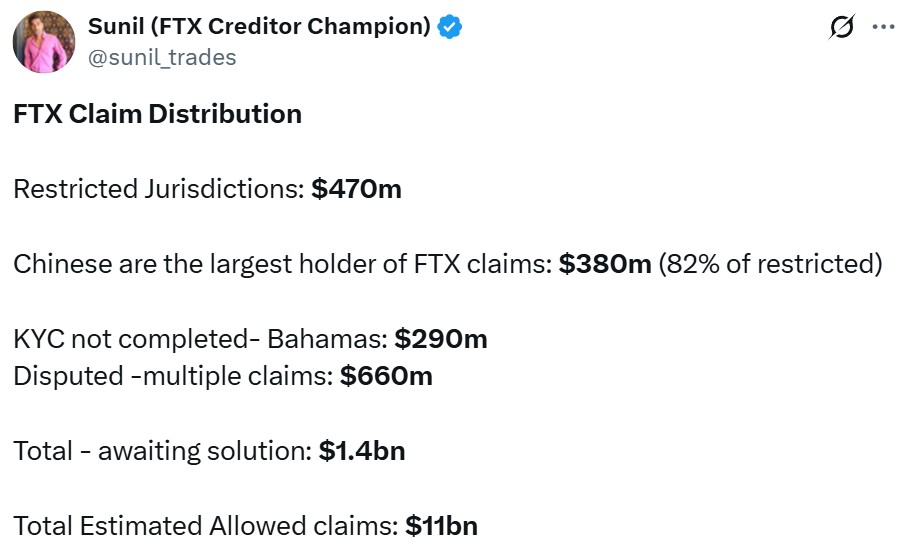Click the $290m Bahamas KYC amount
Viewport: 897px width, 550px height.
441,339
